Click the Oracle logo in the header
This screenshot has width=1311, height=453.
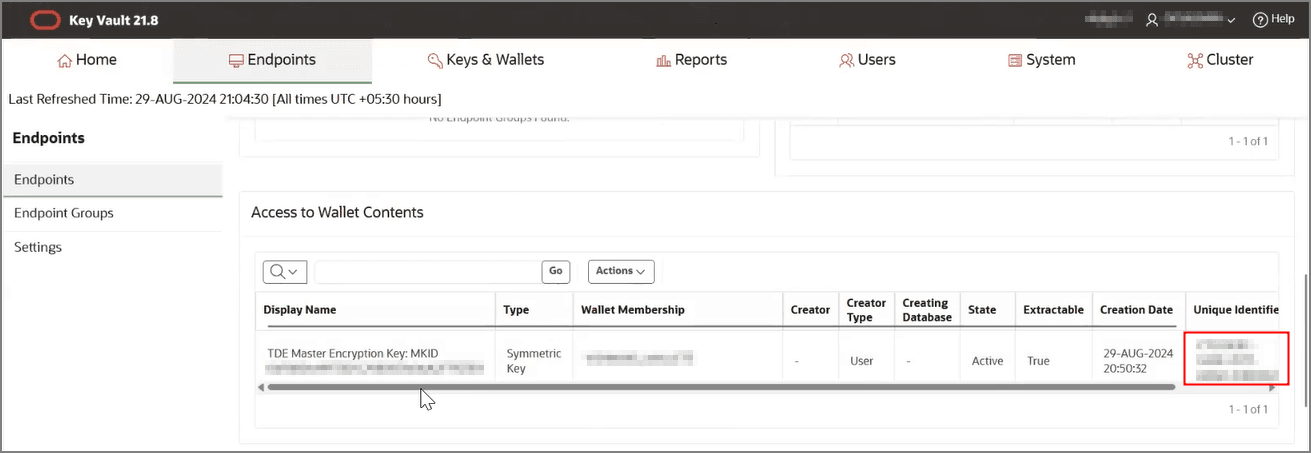(x=44, y=19)
